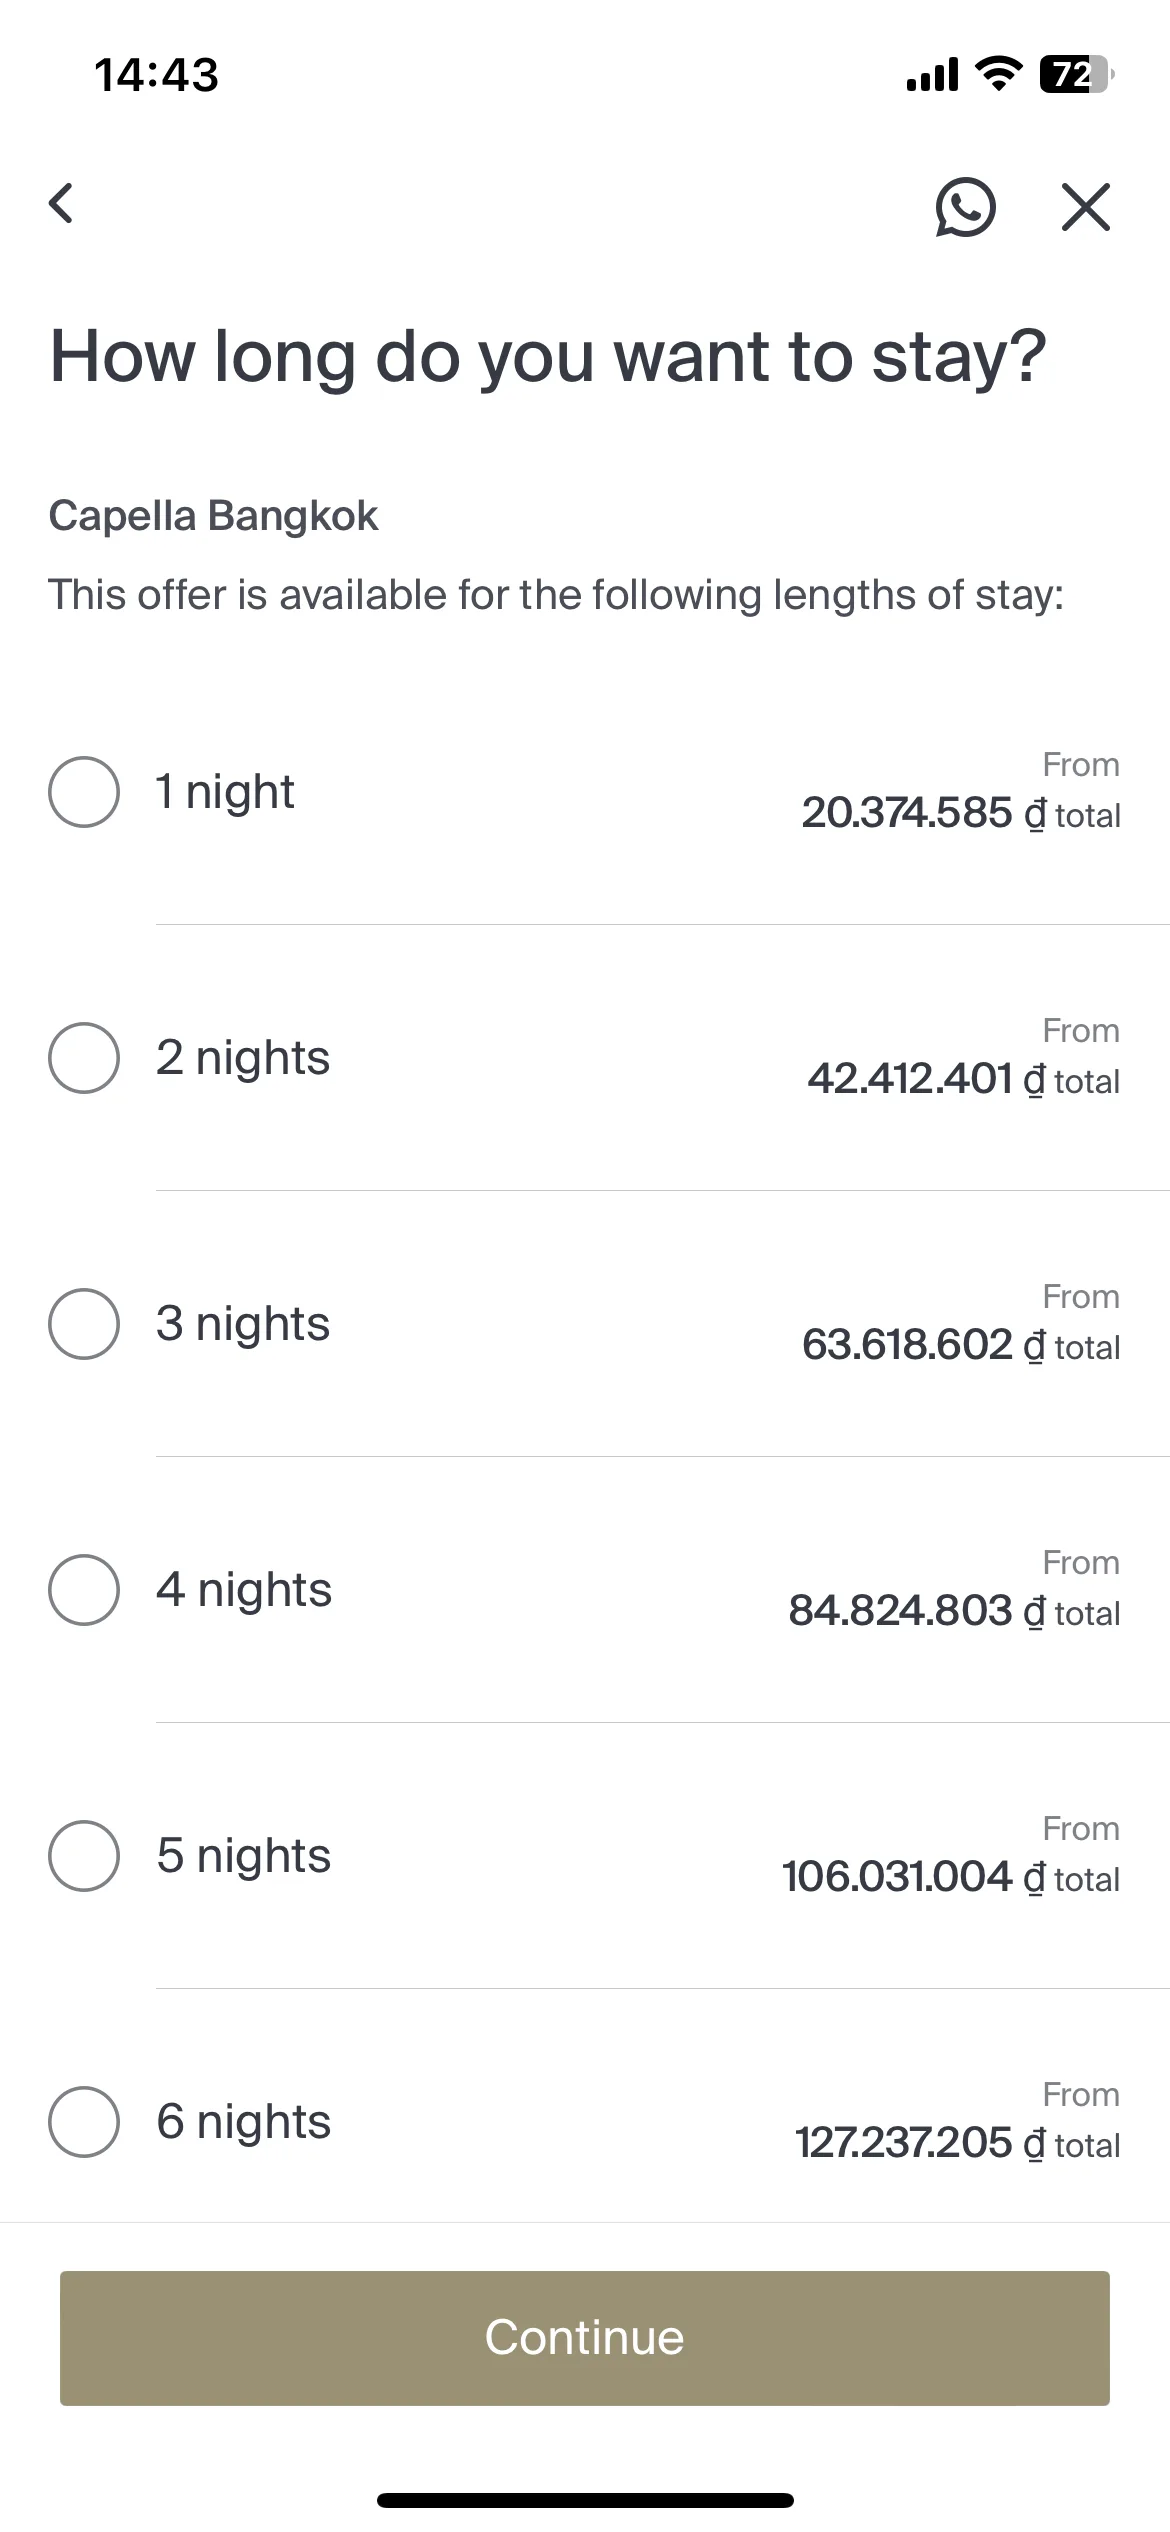The height and width of the screenshot is (2532, 1170).
Task: Pick the 4 nights radio button
Action: [84, 1590]
